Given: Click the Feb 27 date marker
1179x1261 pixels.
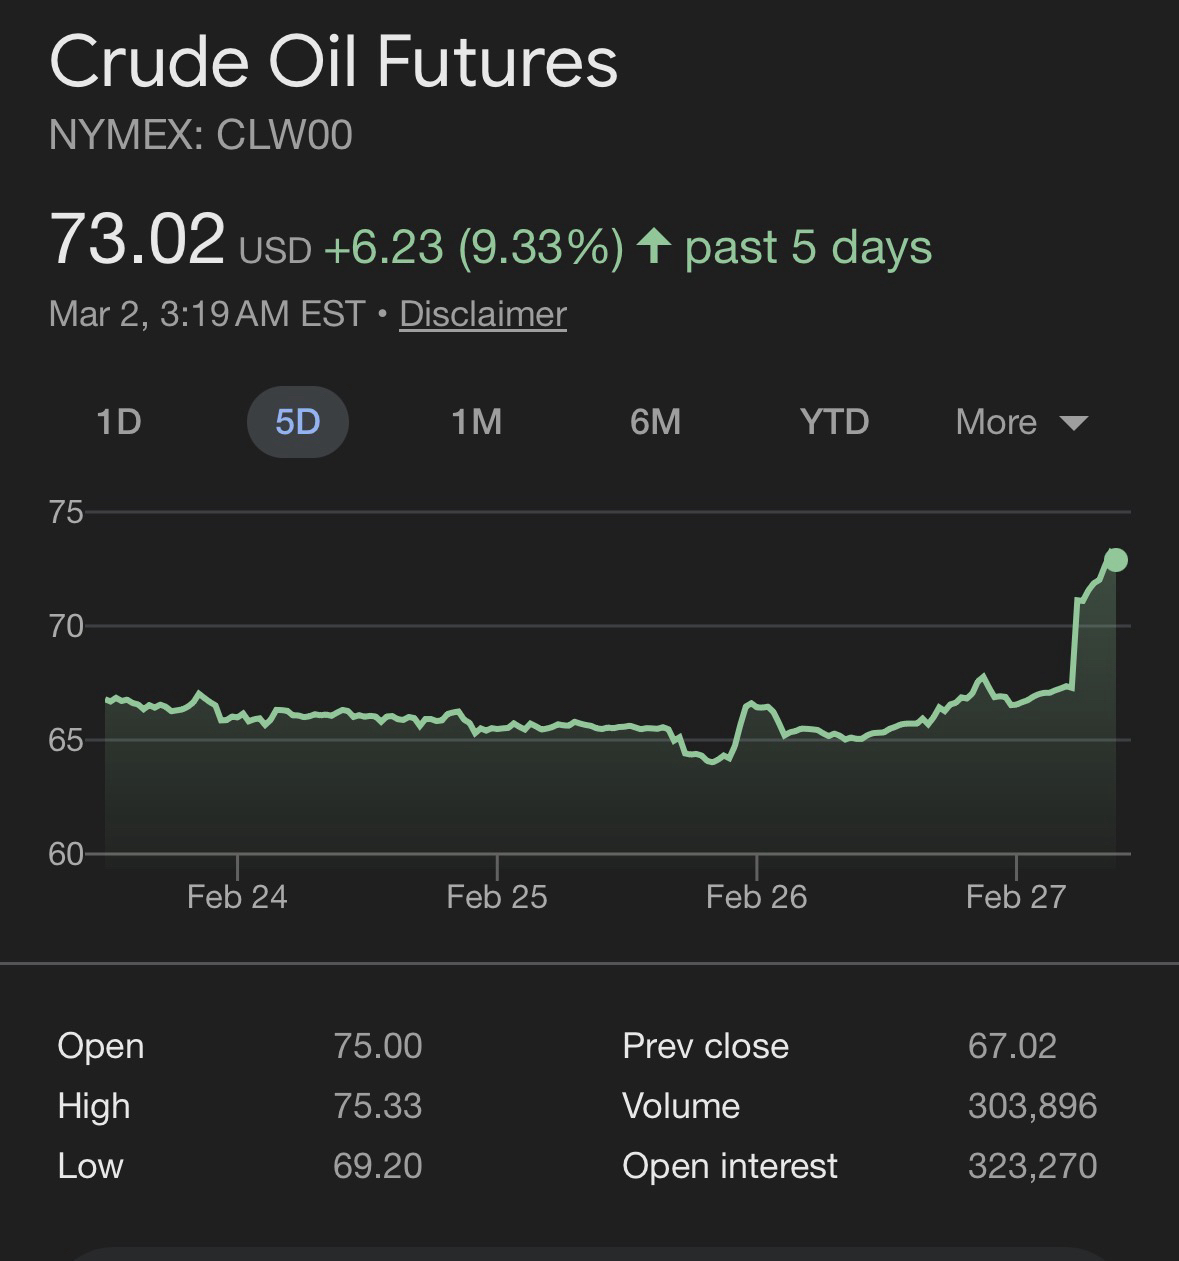Looking at the screenshot, I should (1016, 896).
